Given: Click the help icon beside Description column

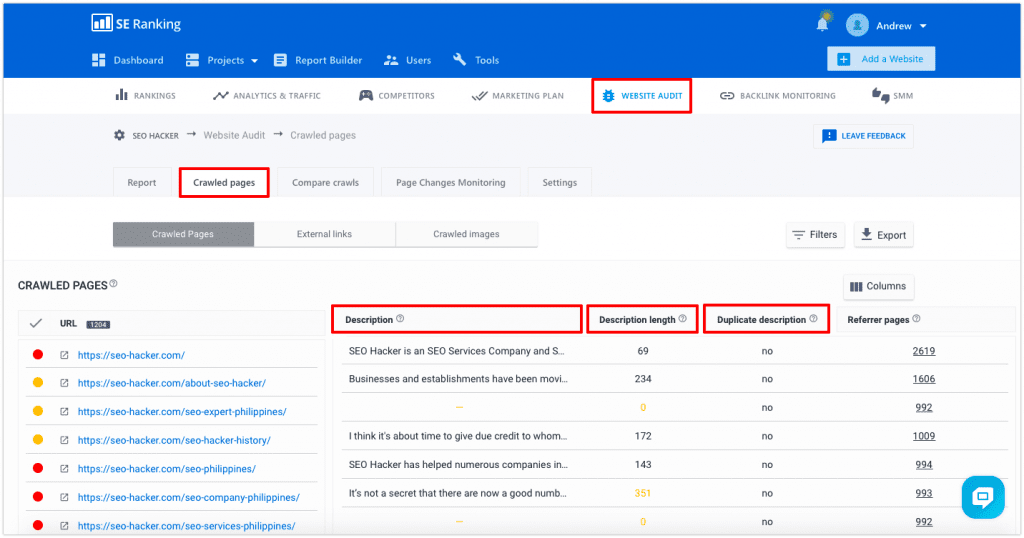Looking at the screenshot, I should click(x=400, y=319).
